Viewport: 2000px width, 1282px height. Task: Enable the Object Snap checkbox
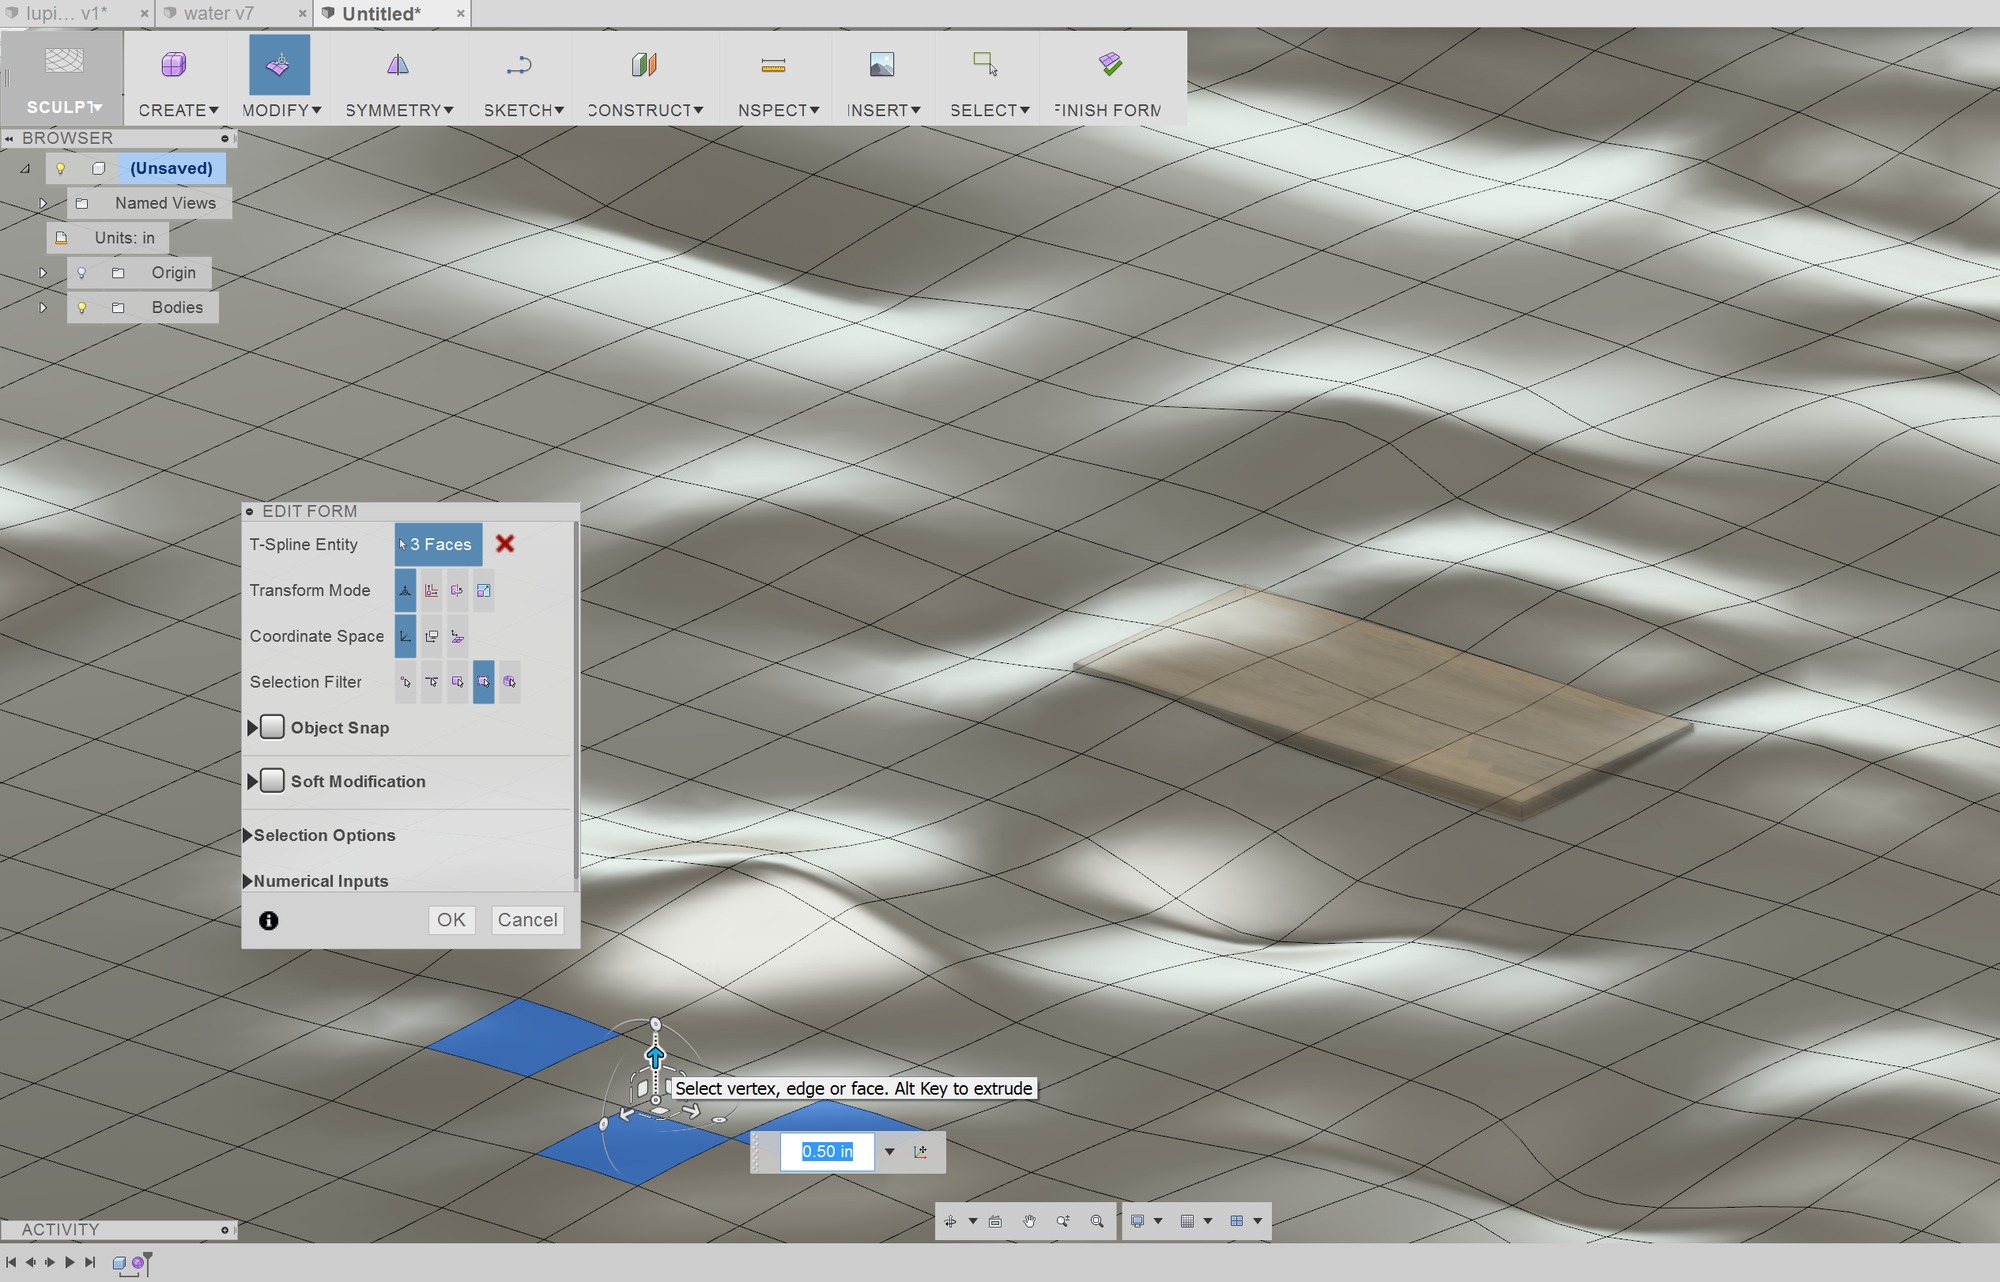pyautogui.click(x=272, y=727)
